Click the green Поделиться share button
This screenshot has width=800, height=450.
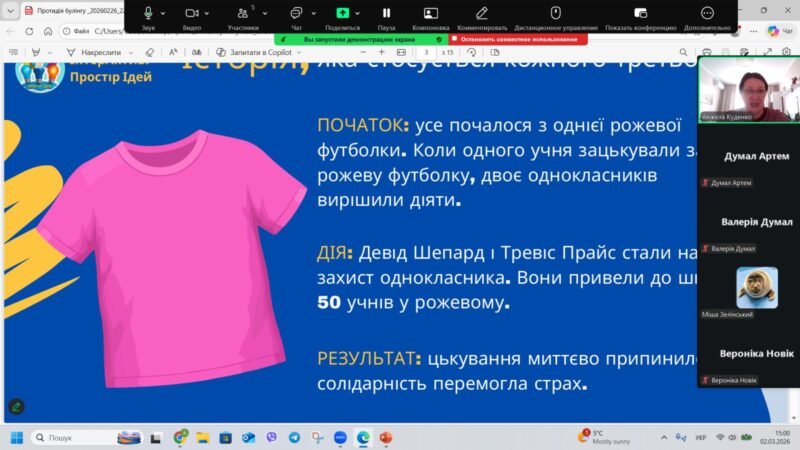(x=343, y=14)
